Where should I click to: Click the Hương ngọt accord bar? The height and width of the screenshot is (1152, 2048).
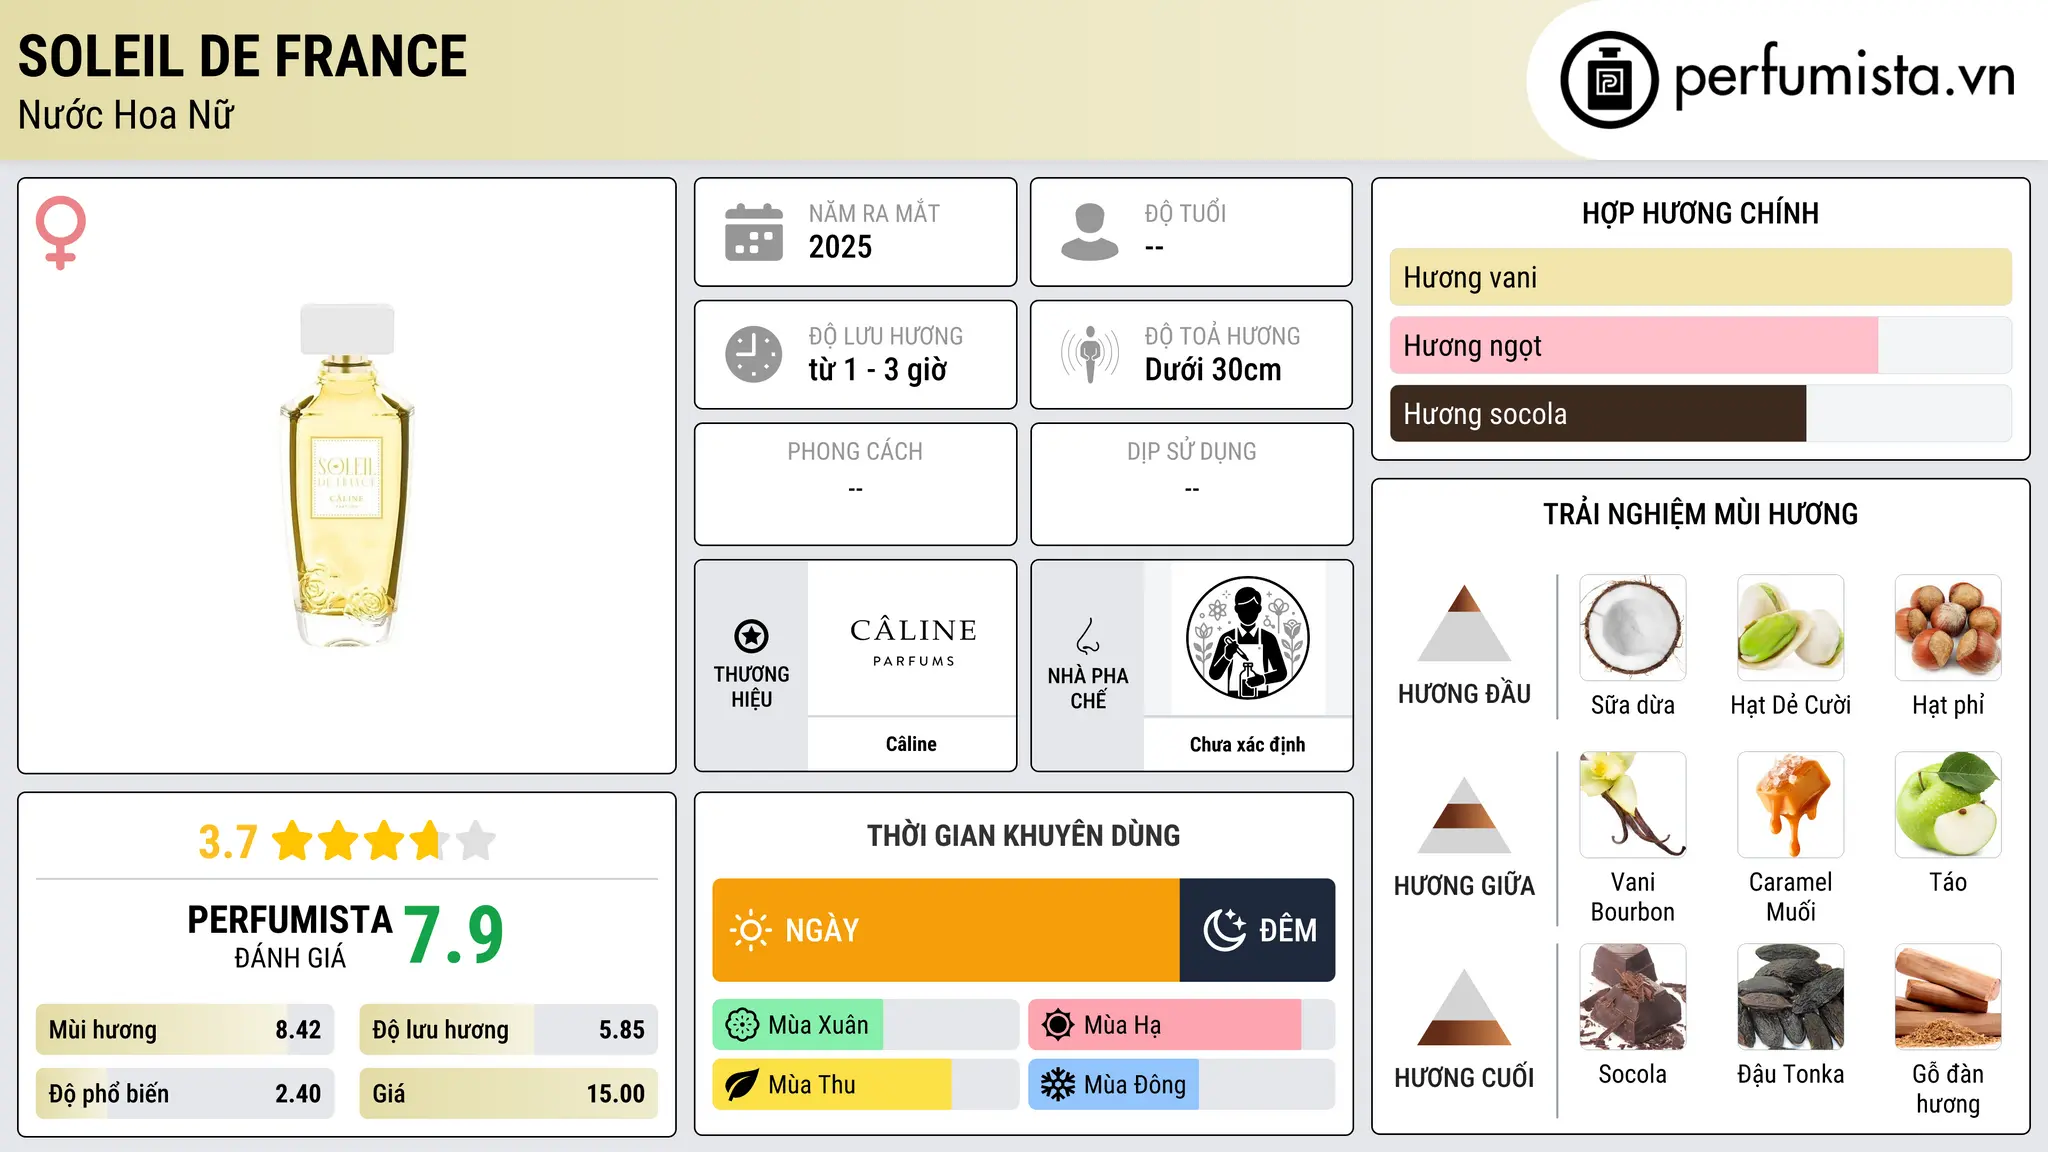pos(1700,345)
